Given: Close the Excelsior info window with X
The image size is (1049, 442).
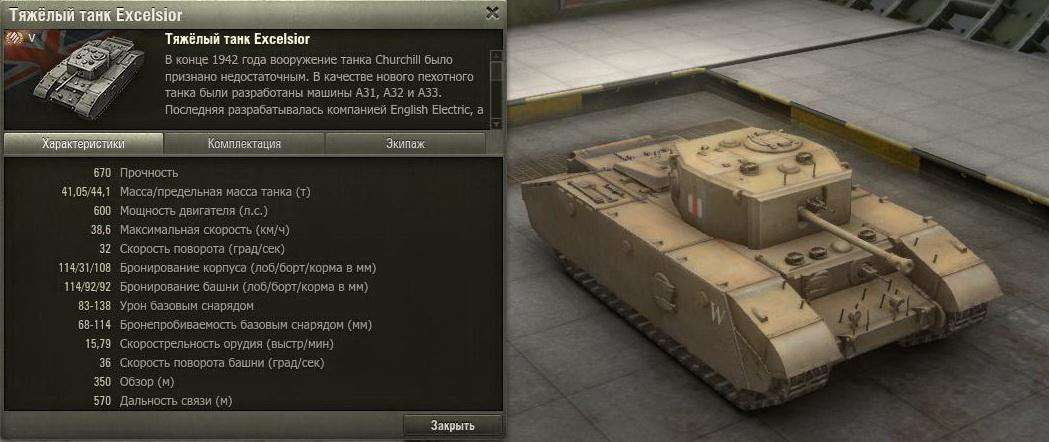Looking at the screenshot, I should [x=492, y=13].
